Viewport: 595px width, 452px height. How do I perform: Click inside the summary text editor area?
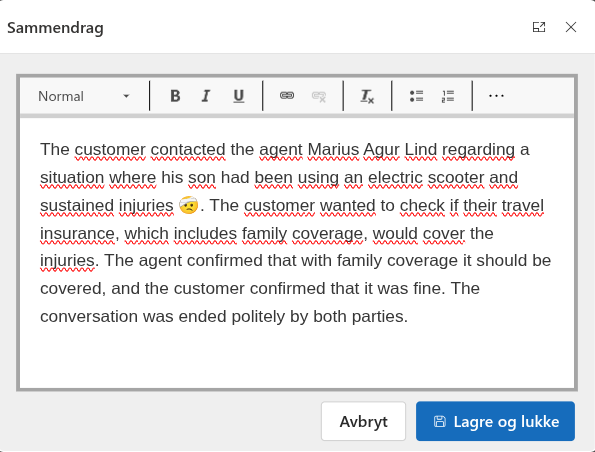point(297,253)
